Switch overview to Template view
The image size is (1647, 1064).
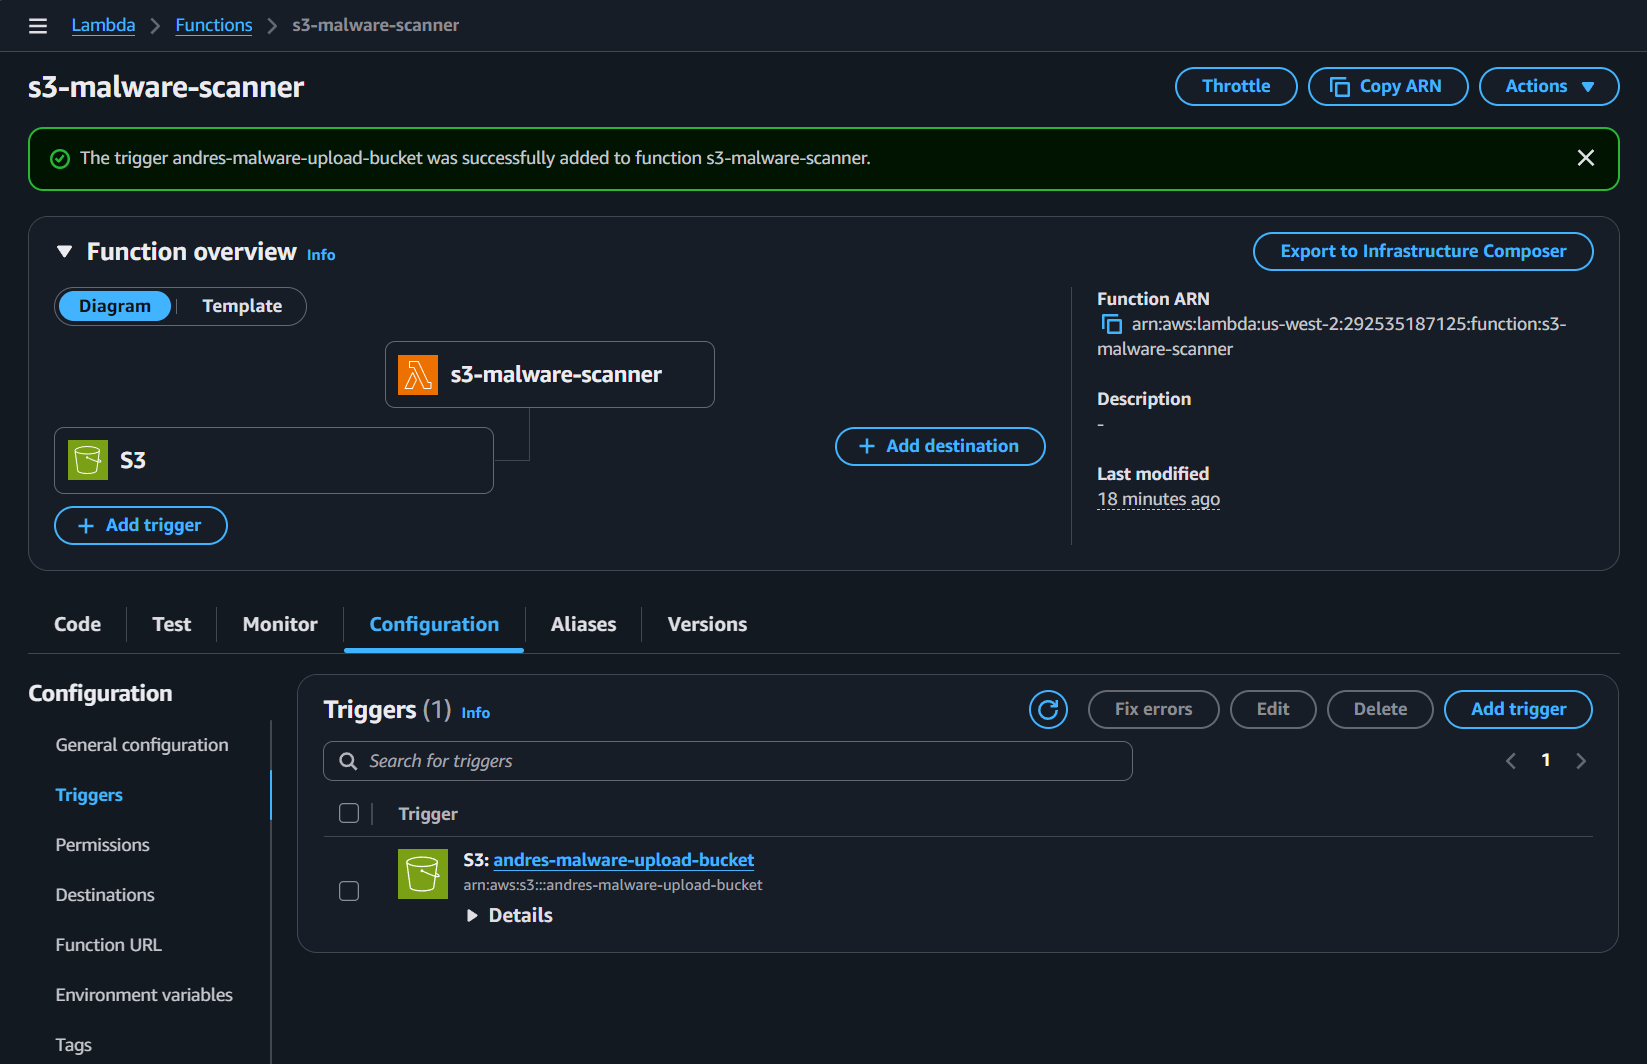click(242, 306)
